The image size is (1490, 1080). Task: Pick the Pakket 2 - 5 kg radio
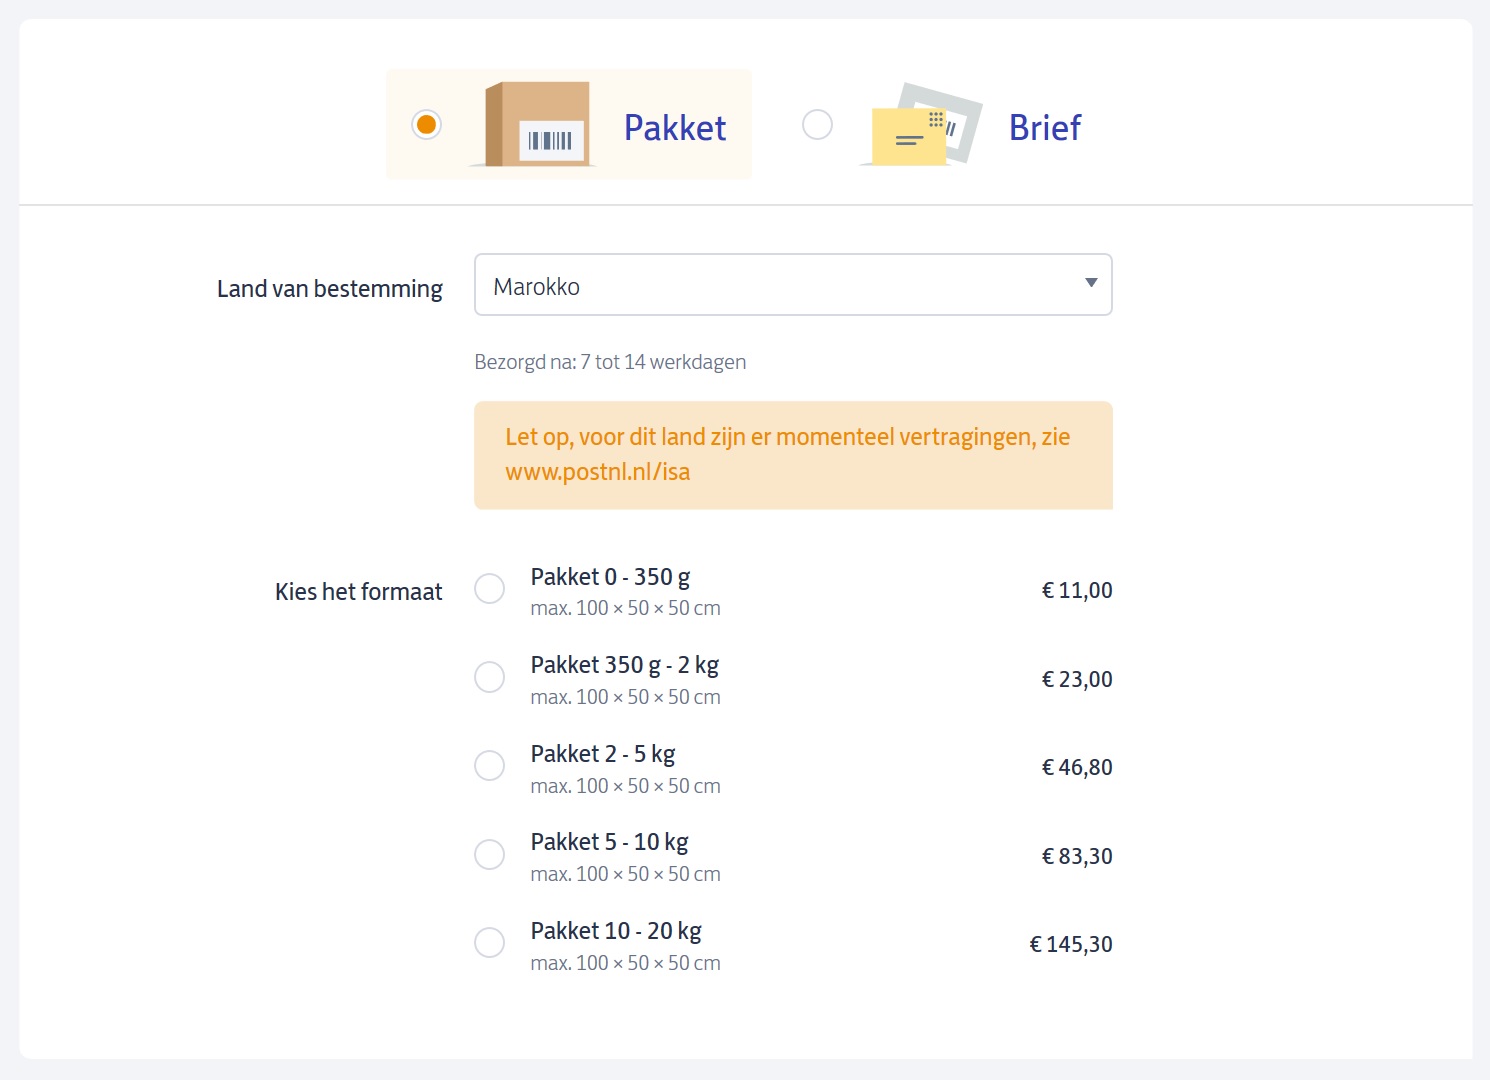[489, 766]
